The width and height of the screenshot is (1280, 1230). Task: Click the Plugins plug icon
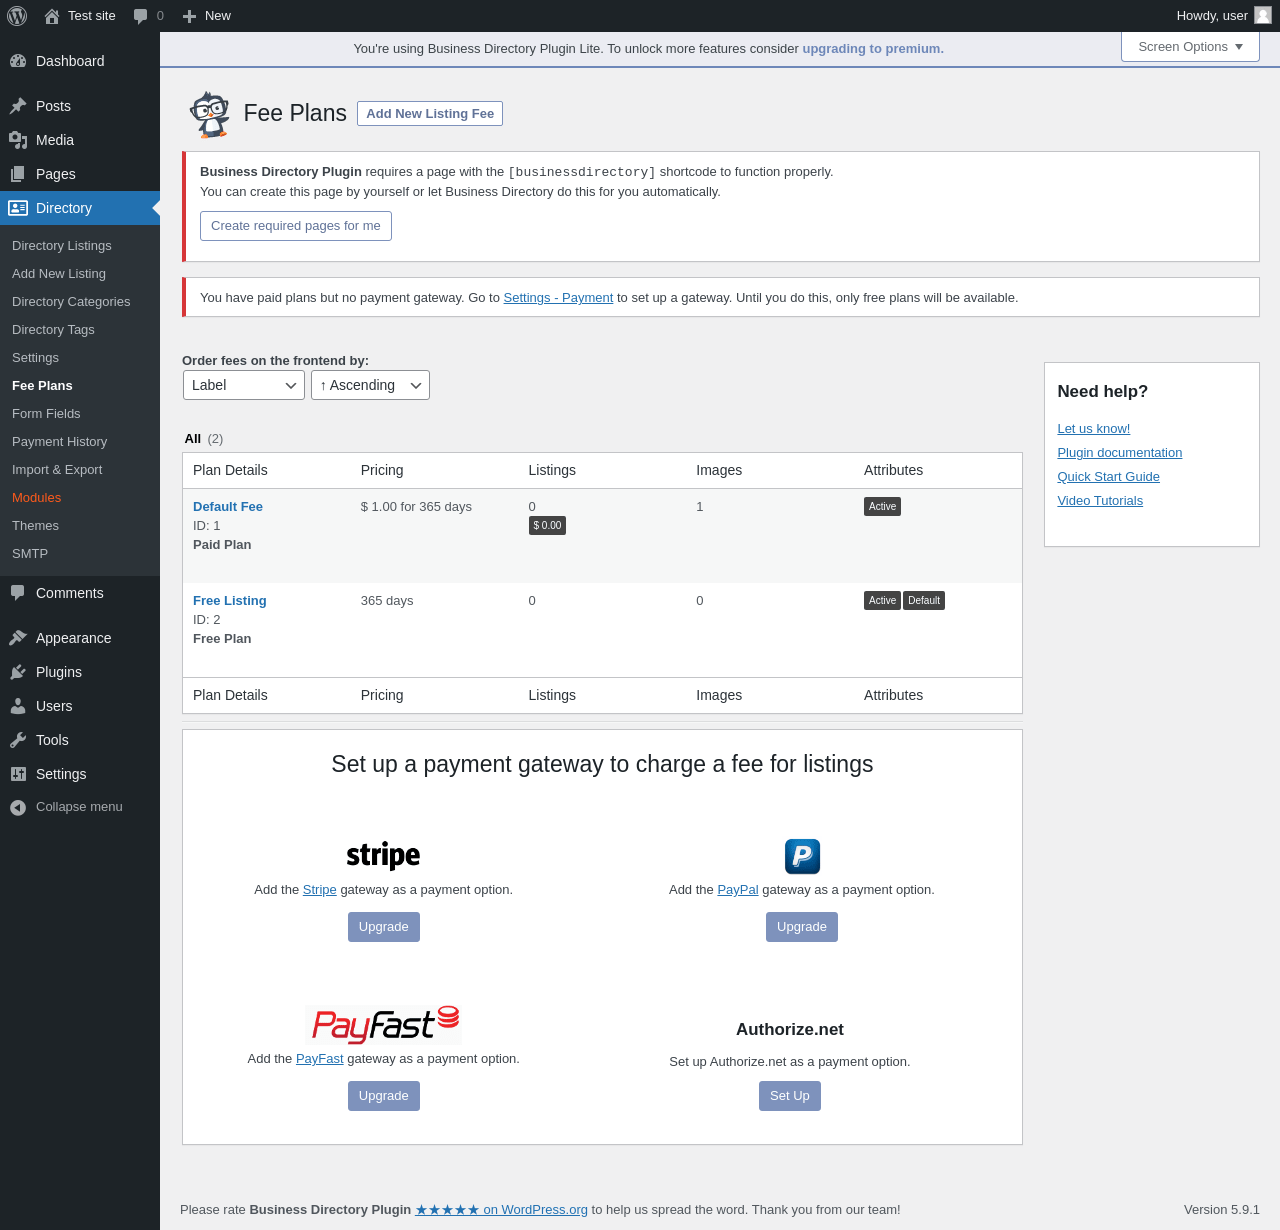[x=18, y=672]
